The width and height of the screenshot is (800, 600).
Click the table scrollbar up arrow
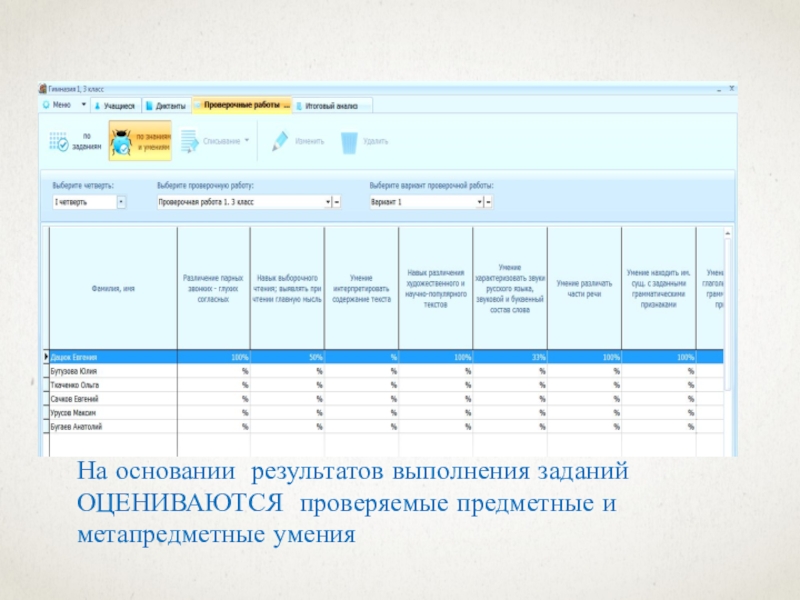pyautogui.click(x=728, y=233)
